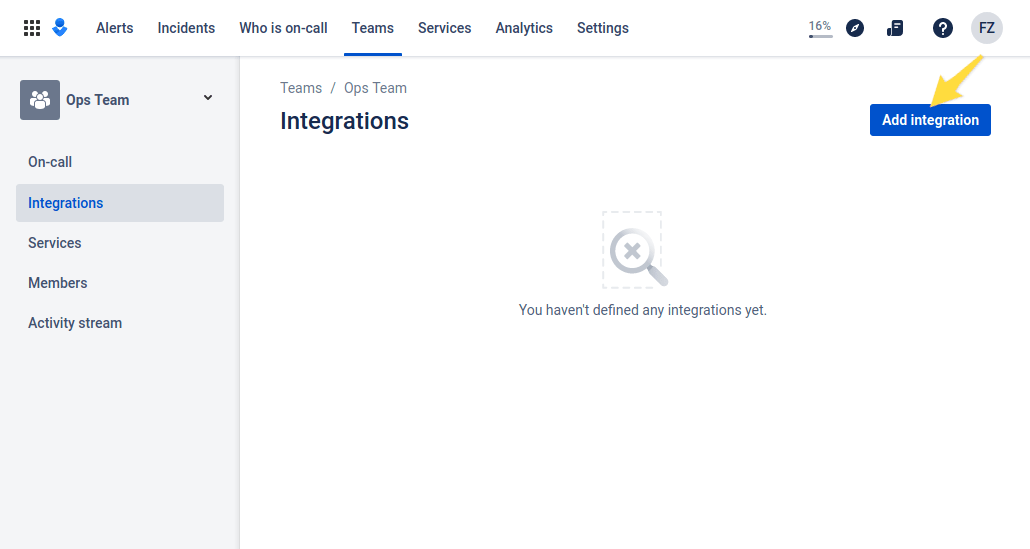Screen dimensions: 1030x549
Task: Open Activity stream in the sidebar
Action: coord(75,323)
